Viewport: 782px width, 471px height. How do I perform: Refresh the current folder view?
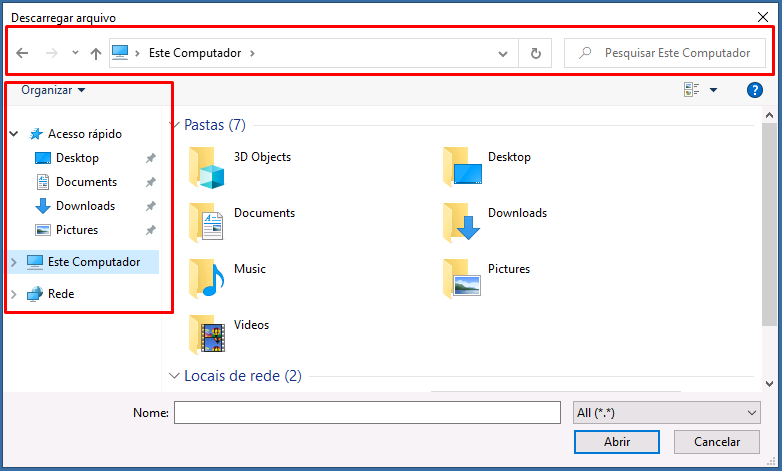pyautogui.click(x=536, y=53)
